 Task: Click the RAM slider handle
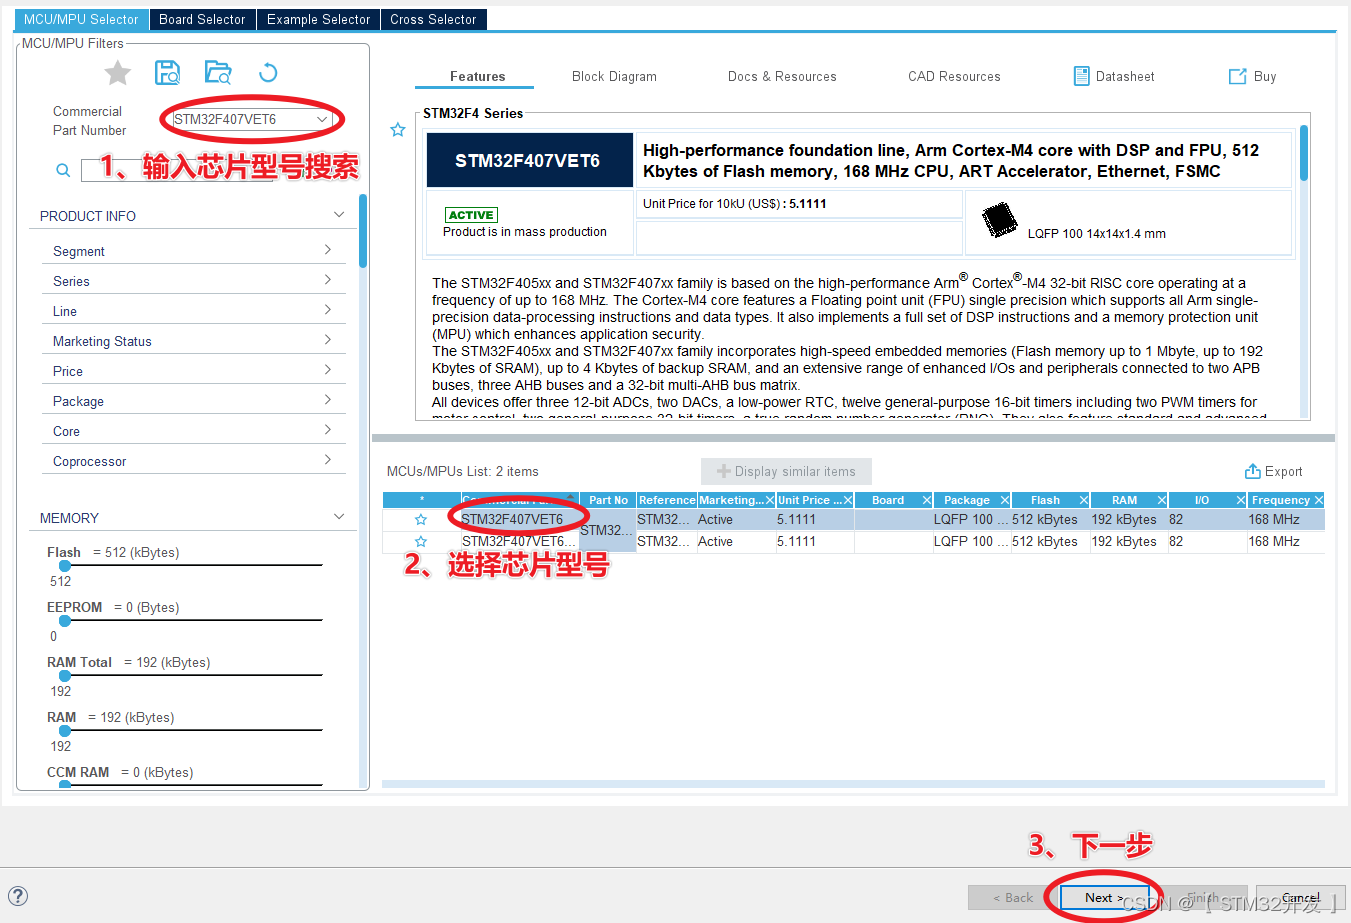[65, 731]
